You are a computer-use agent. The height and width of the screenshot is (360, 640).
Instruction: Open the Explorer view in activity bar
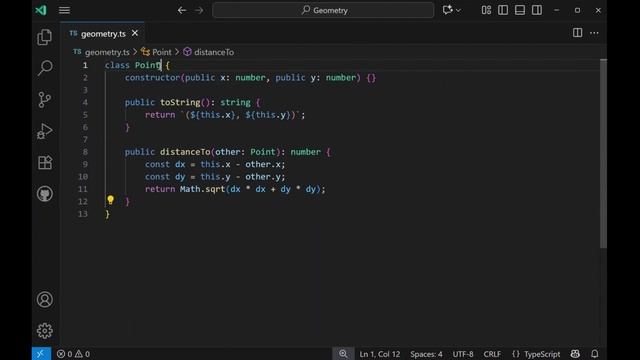(45, 37)
